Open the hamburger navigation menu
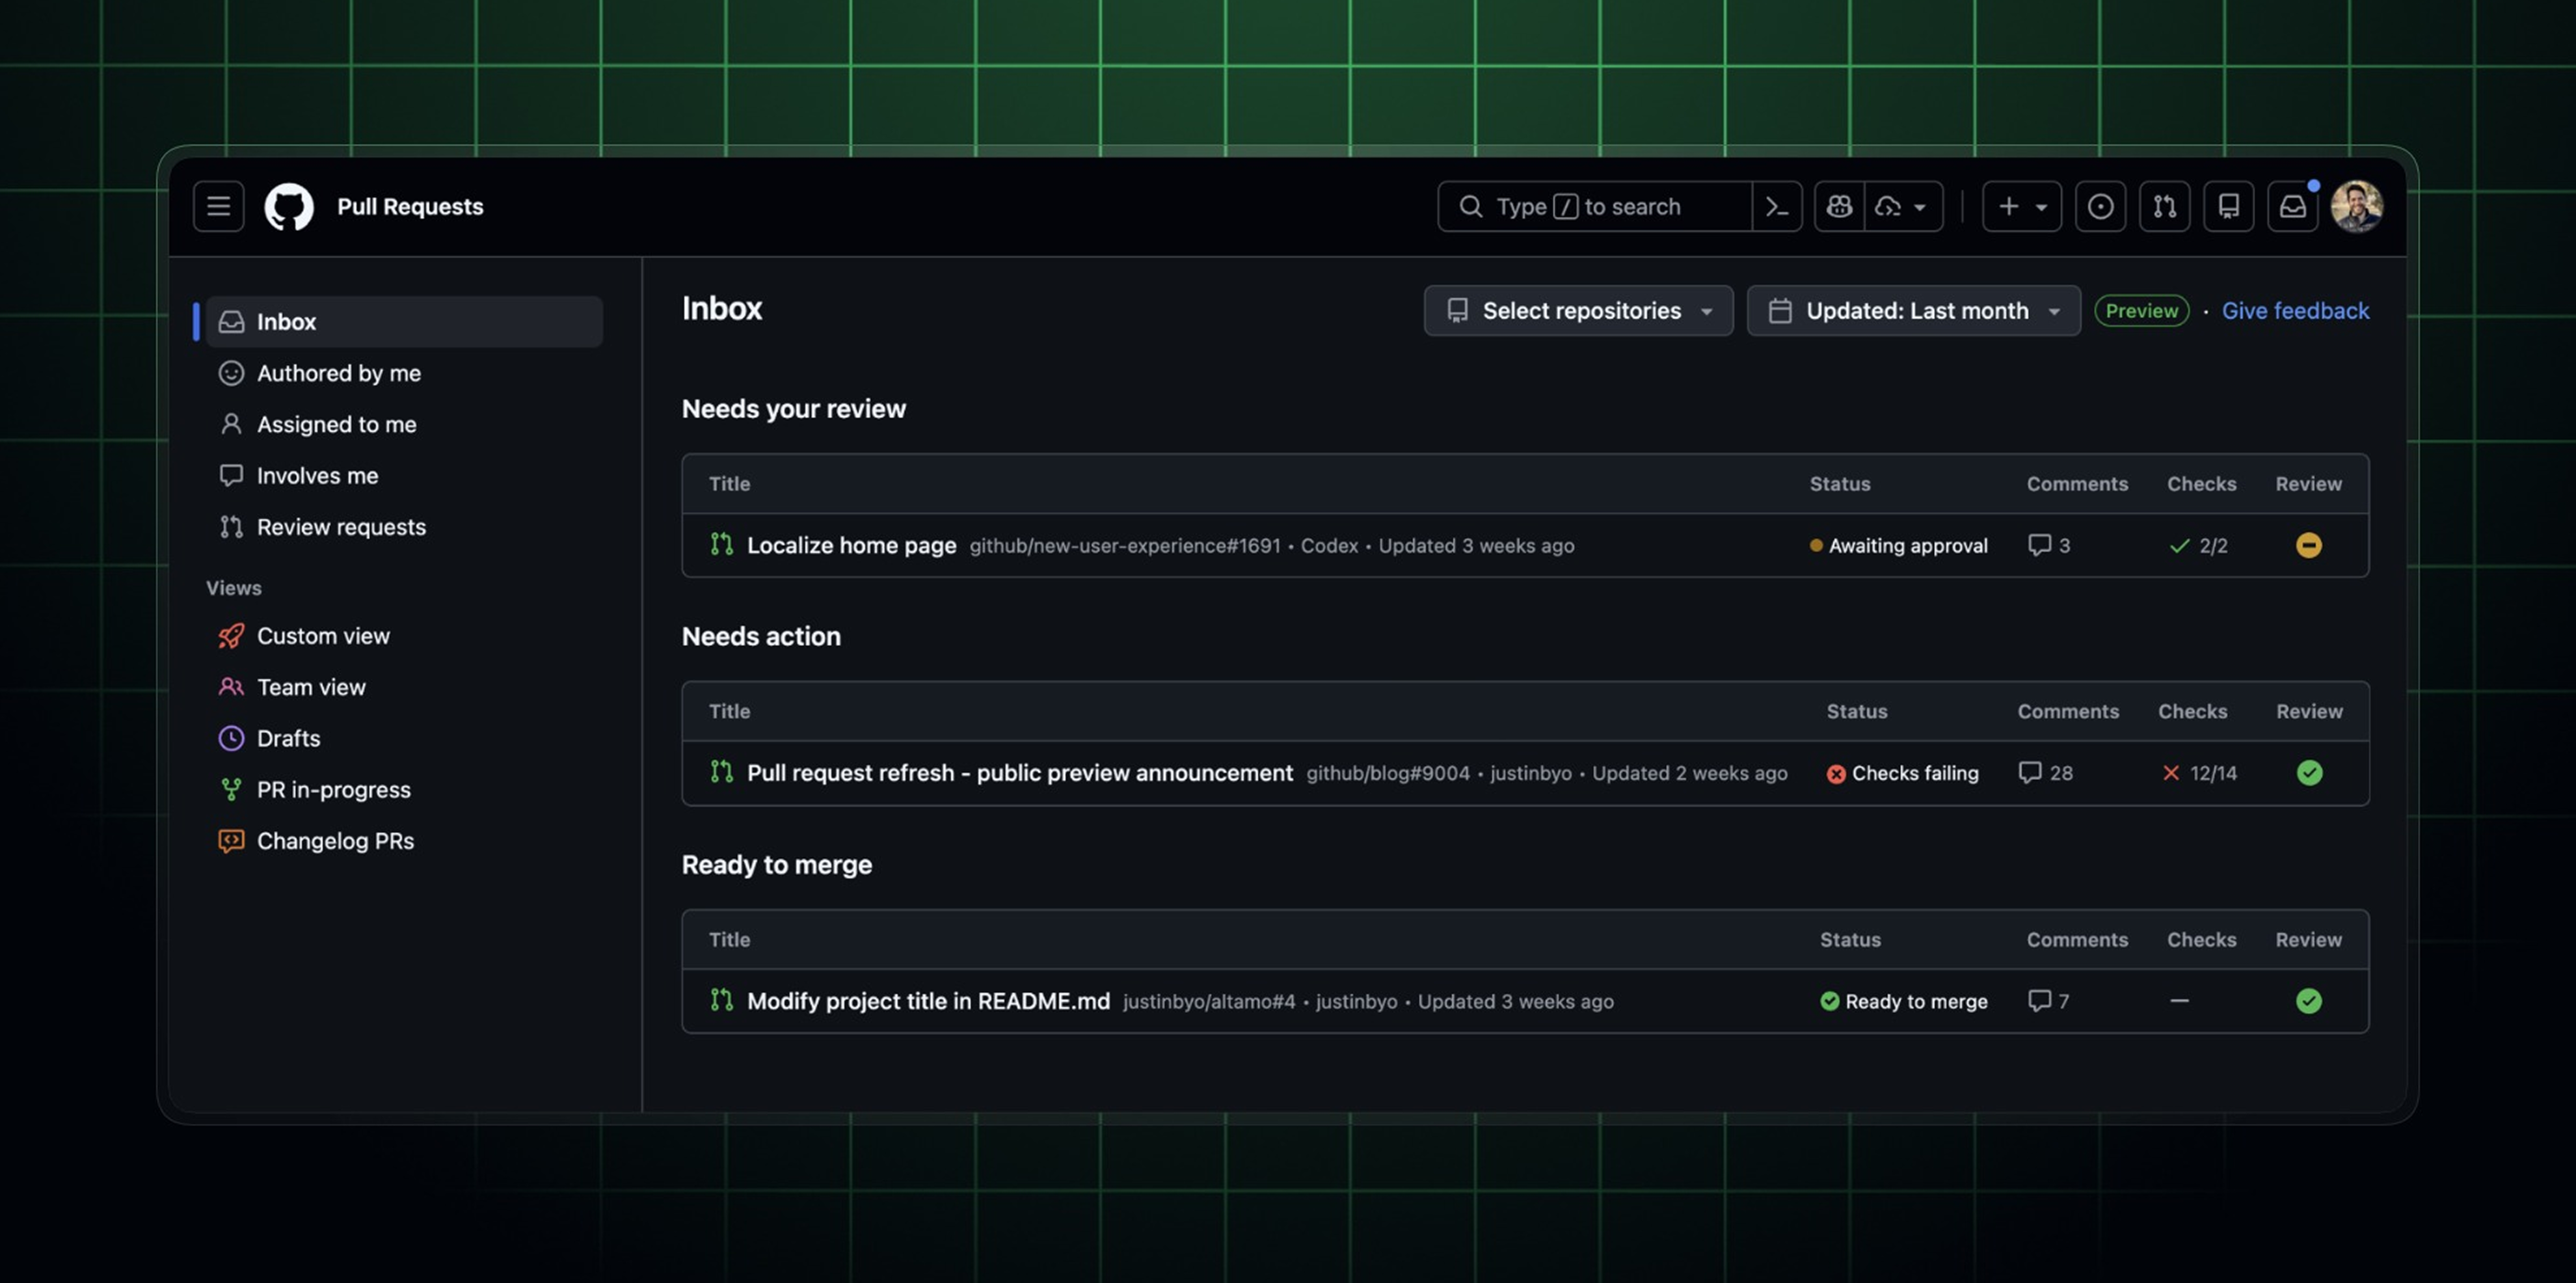This screenshot has height=1283, width=2576. click(218, 206)
